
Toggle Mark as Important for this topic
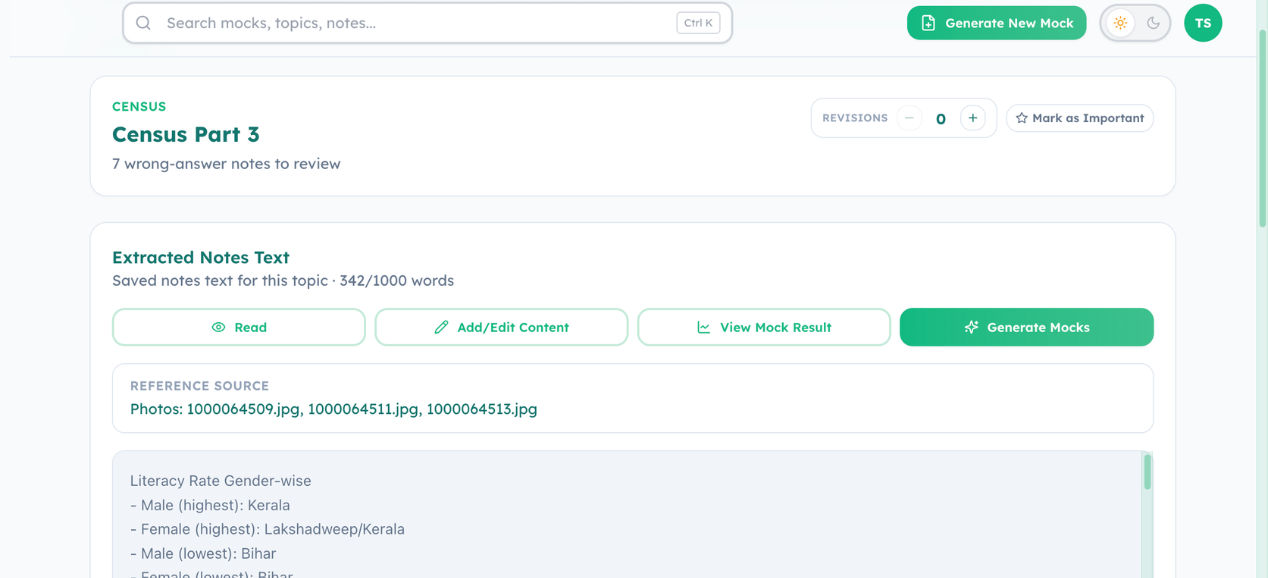1080,118
